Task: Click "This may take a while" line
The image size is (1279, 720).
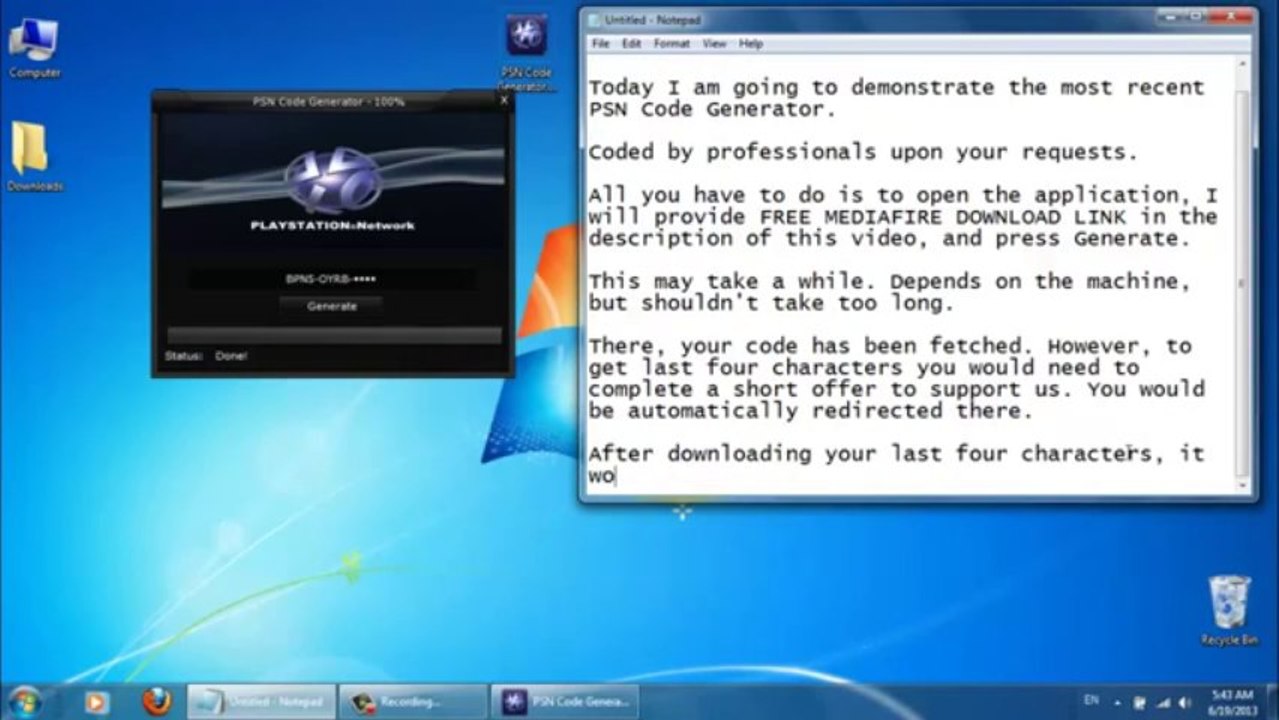Action: coord(890,281)
